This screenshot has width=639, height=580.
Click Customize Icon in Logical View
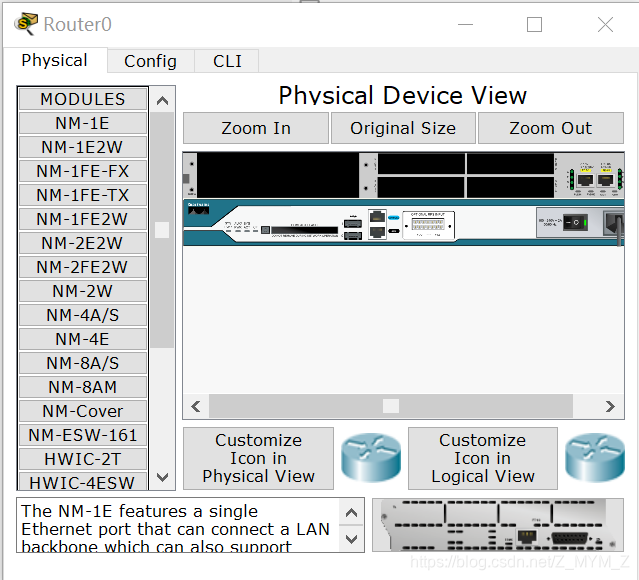[483, 459]
